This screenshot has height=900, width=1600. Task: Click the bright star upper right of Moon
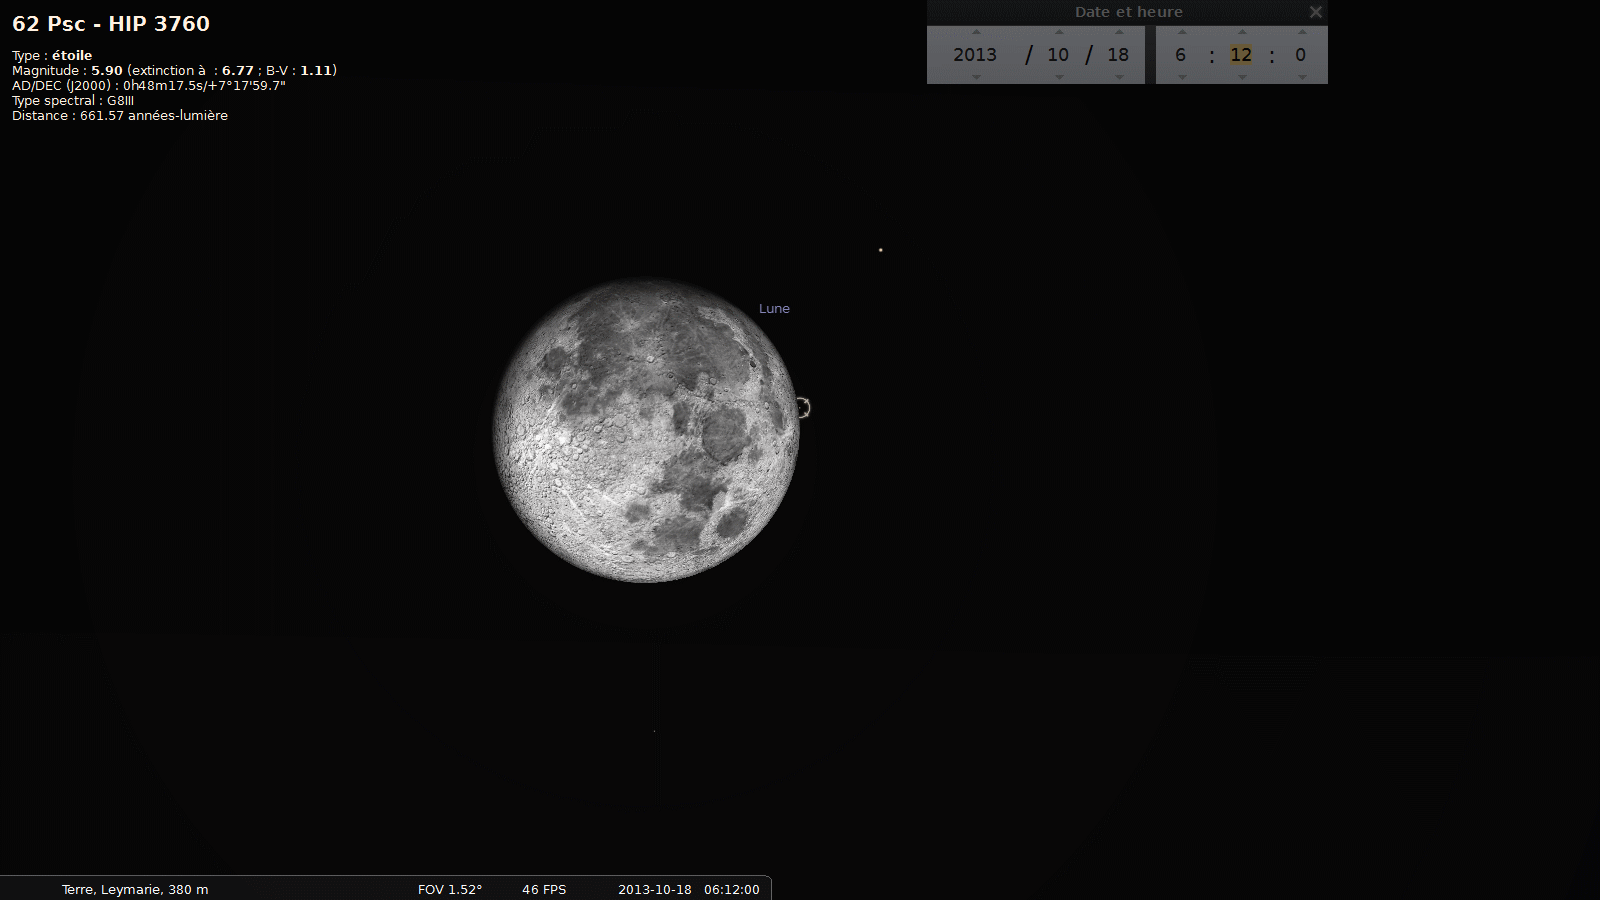click(x=880, y=250)
